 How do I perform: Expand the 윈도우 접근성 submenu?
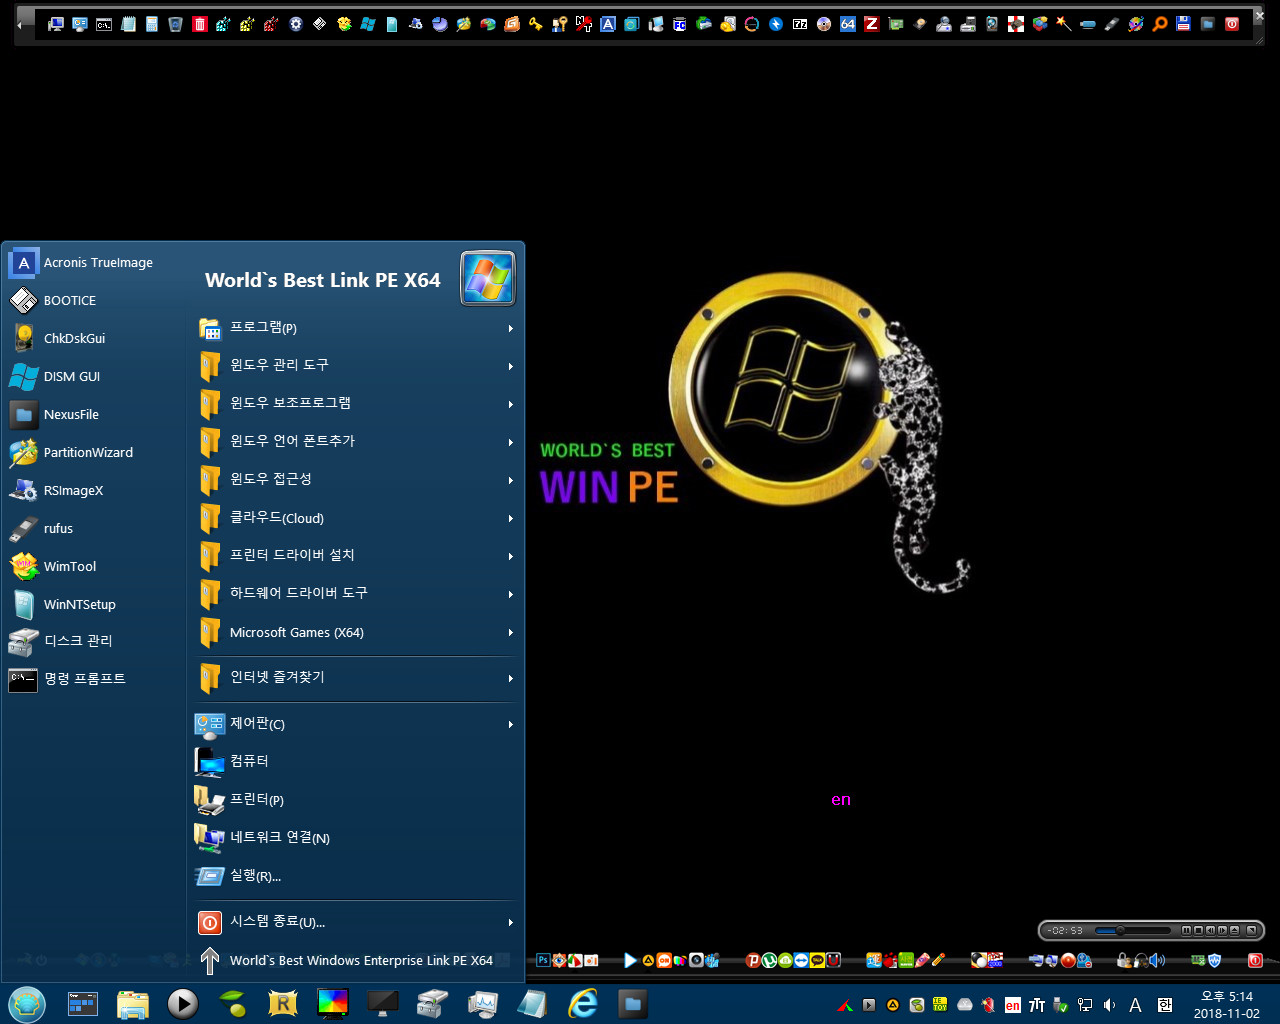coord(357,480)
